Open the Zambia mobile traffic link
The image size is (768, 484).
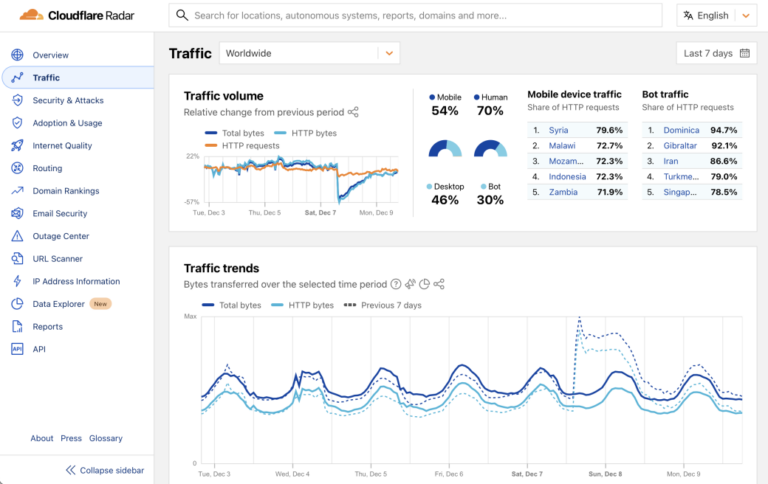563,192
